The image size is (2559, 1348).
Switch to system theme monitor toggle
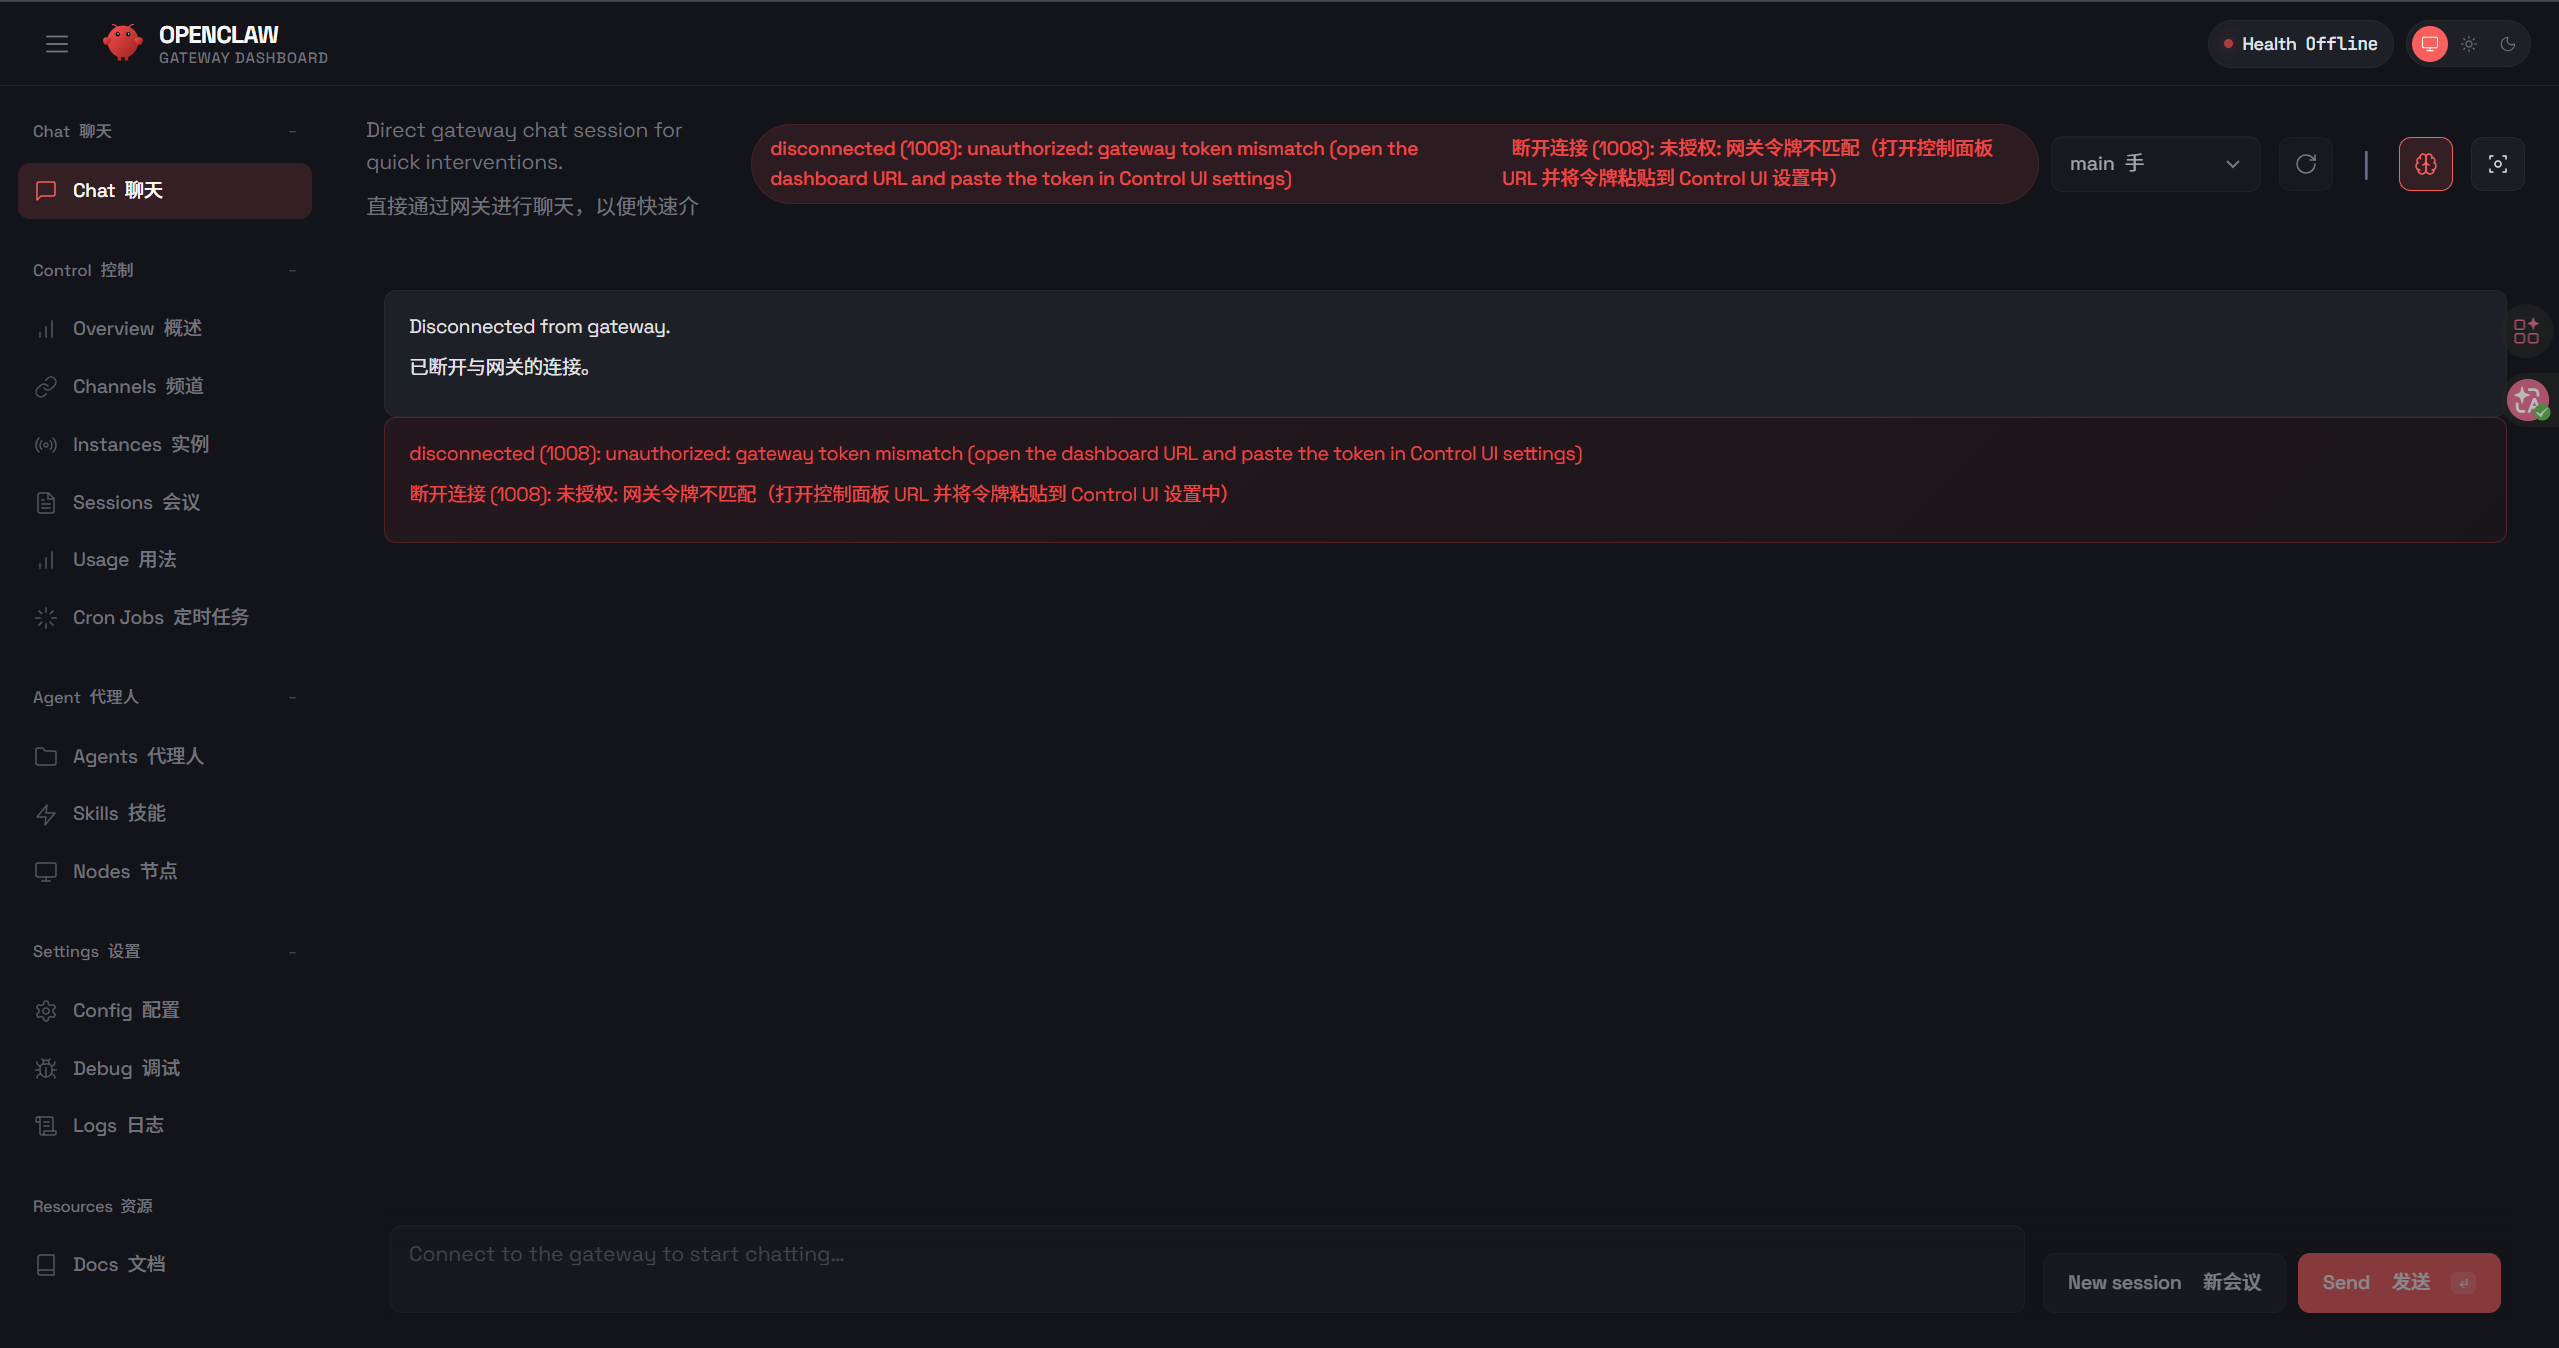2430,44
